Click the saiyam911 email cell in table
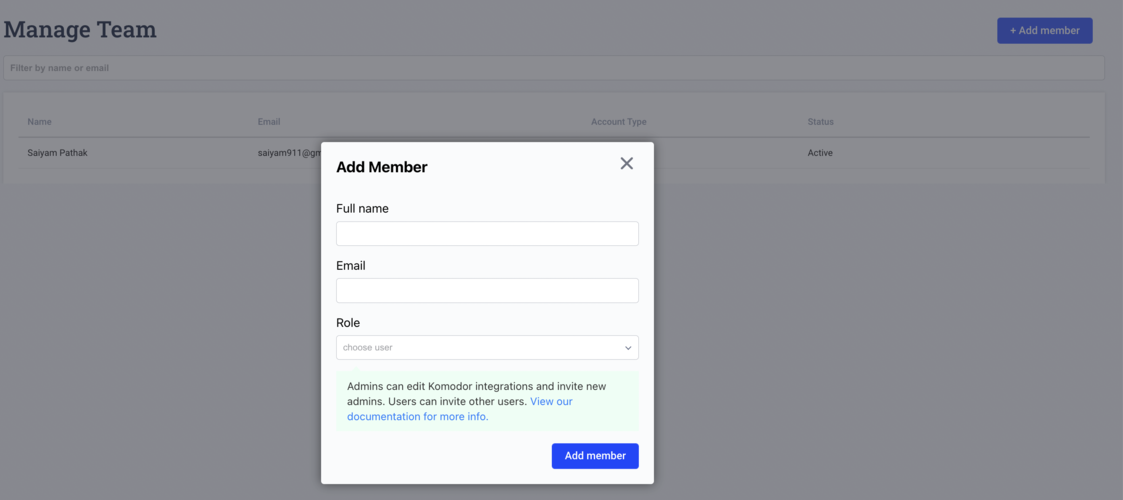 pyautogui.click(x=289, y=153)
